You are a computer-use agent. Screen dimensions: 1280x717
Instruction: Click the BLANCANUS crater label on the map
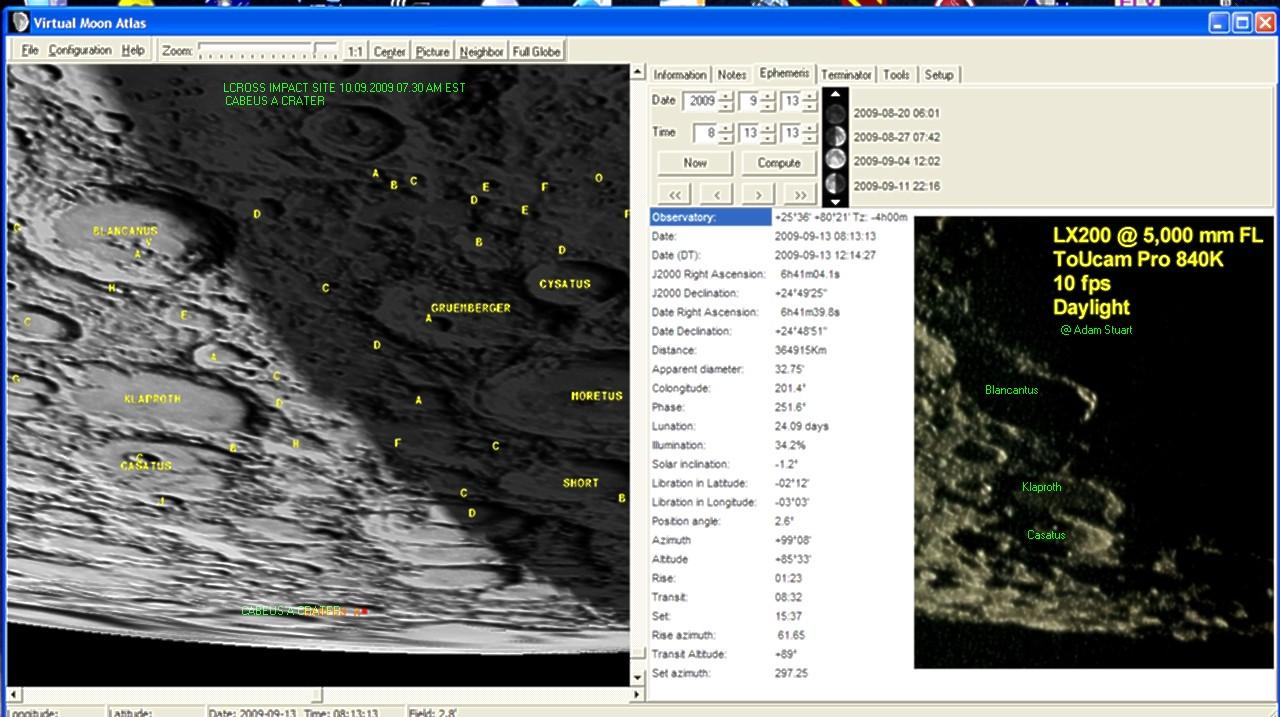click(x=125, y=231)
